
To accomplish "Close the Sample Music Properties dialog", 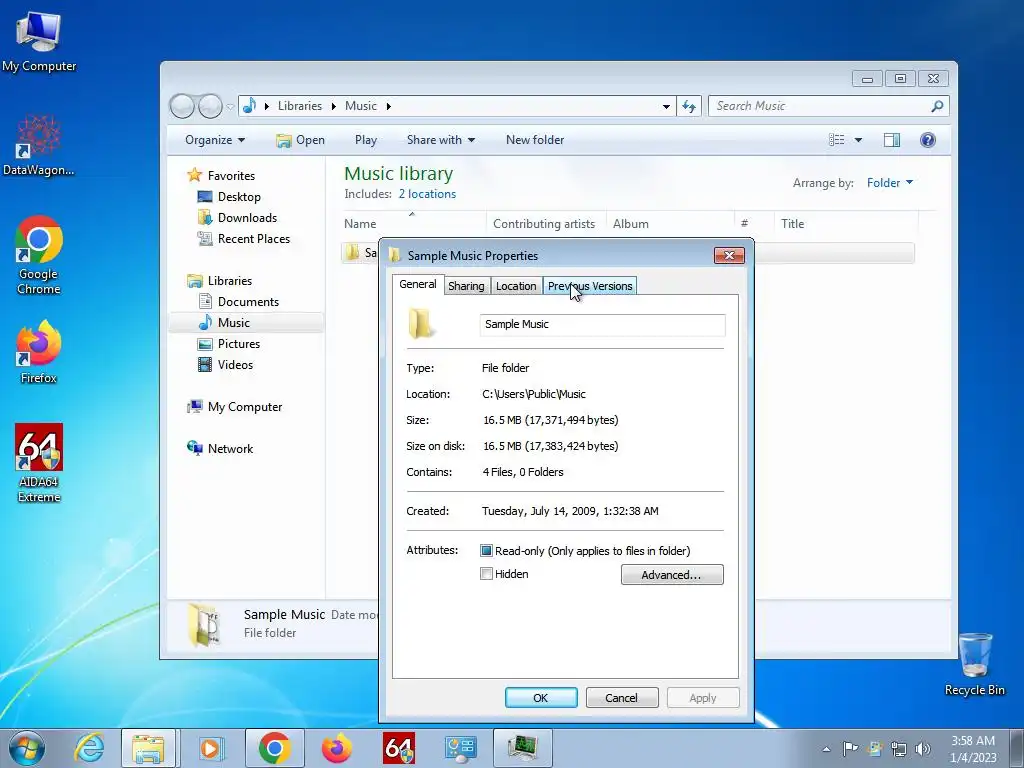I will tap(729, 255).
